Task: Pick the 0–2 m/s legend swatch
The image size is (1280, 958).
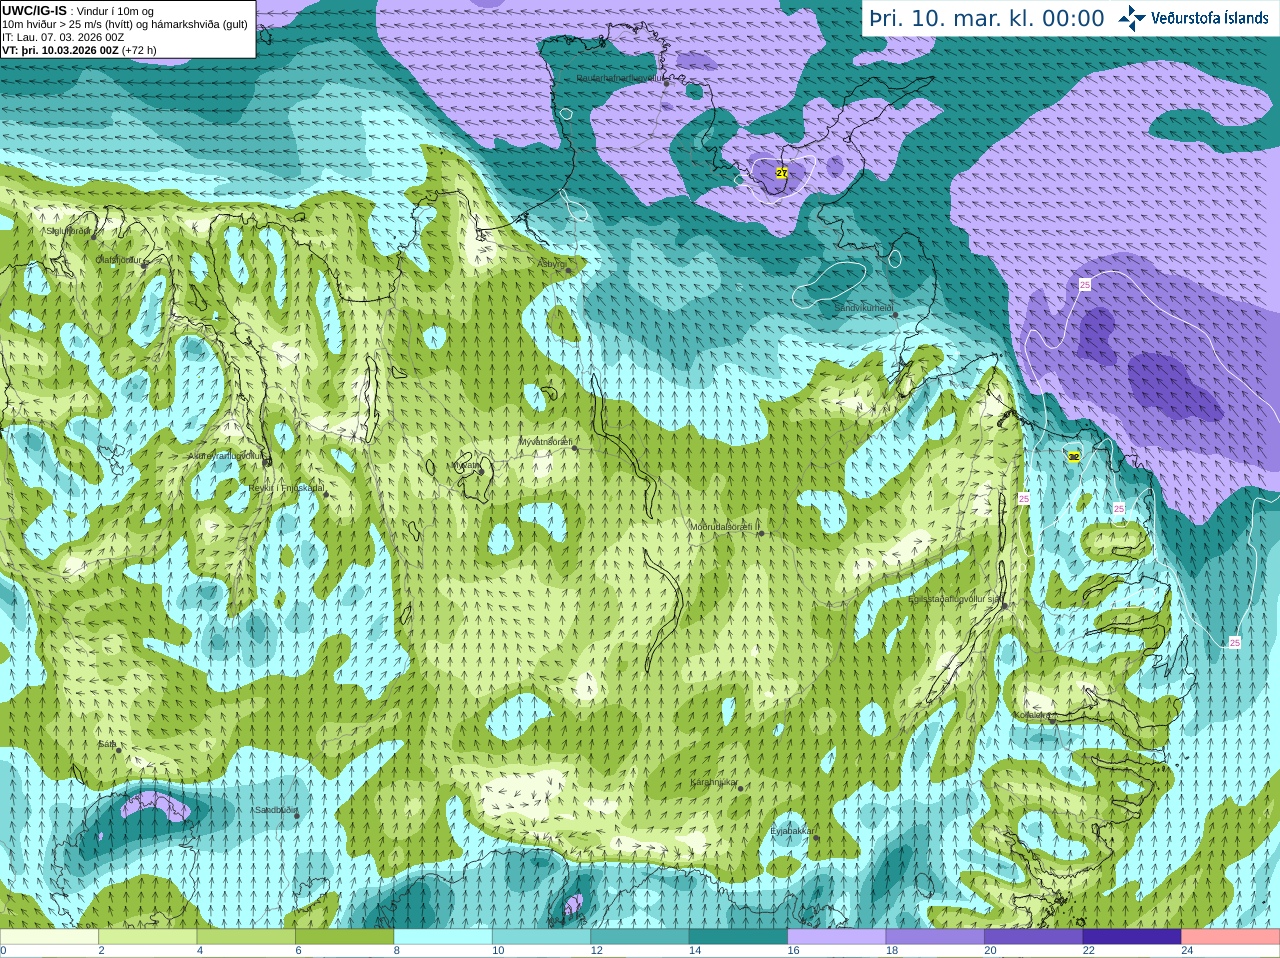Action: [49, 937]
